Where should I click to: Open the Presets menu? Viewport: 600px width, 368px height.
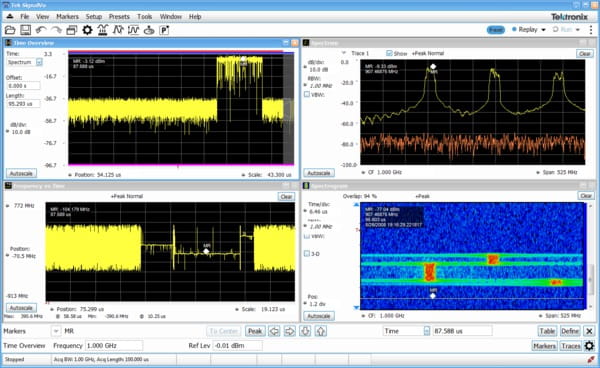[119, 16]
